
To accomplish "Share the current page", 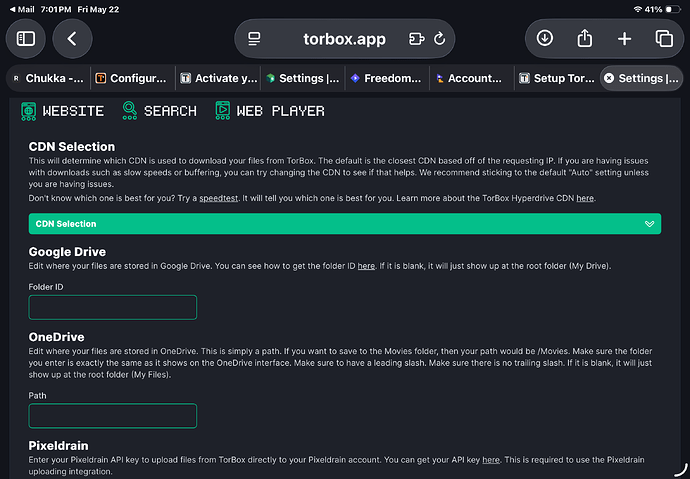I will (x=584, y=38).
